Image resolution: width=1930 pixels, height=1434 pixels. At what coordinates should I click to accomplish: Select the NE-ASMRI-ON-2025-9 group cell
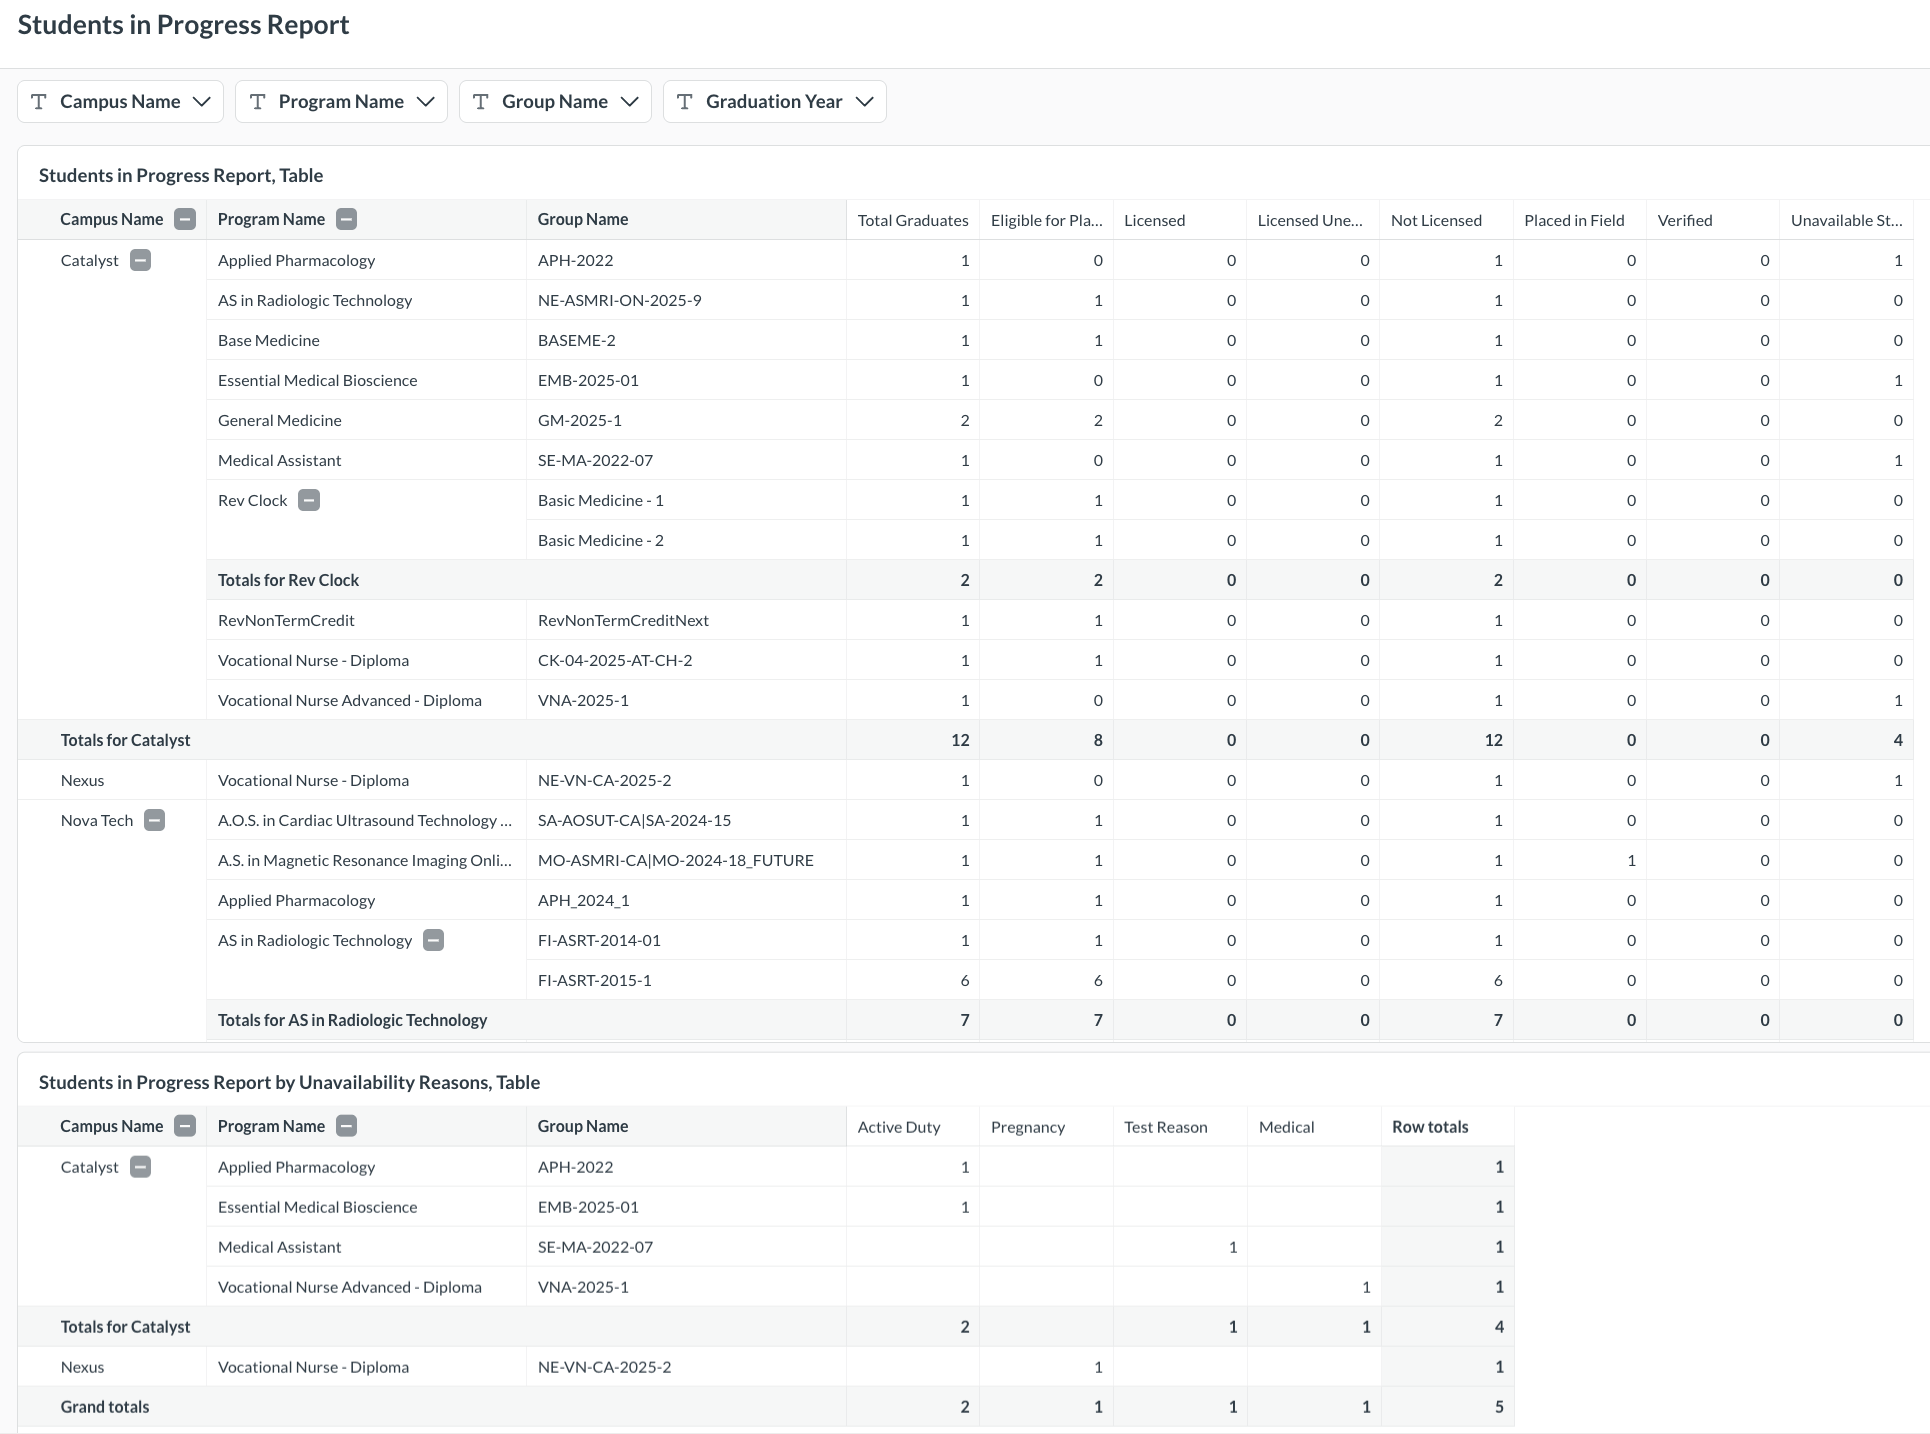(686, 300)
